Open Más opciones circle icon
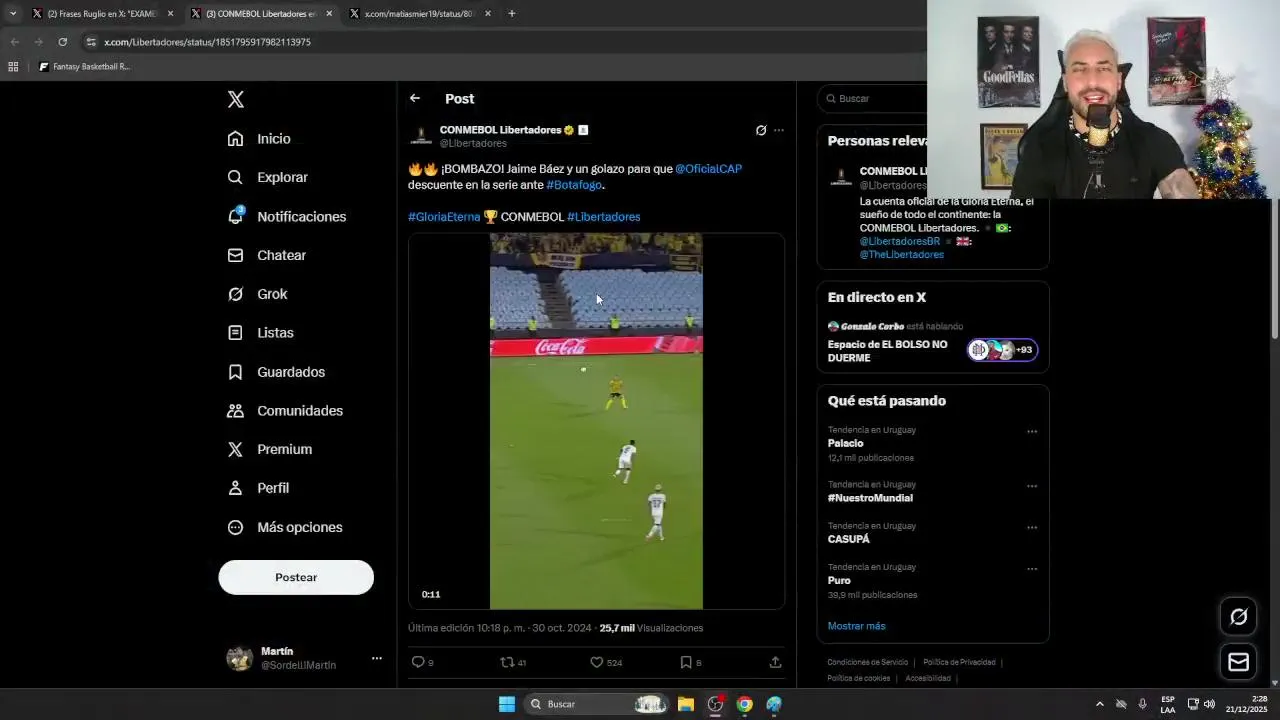 click(235, 527)
